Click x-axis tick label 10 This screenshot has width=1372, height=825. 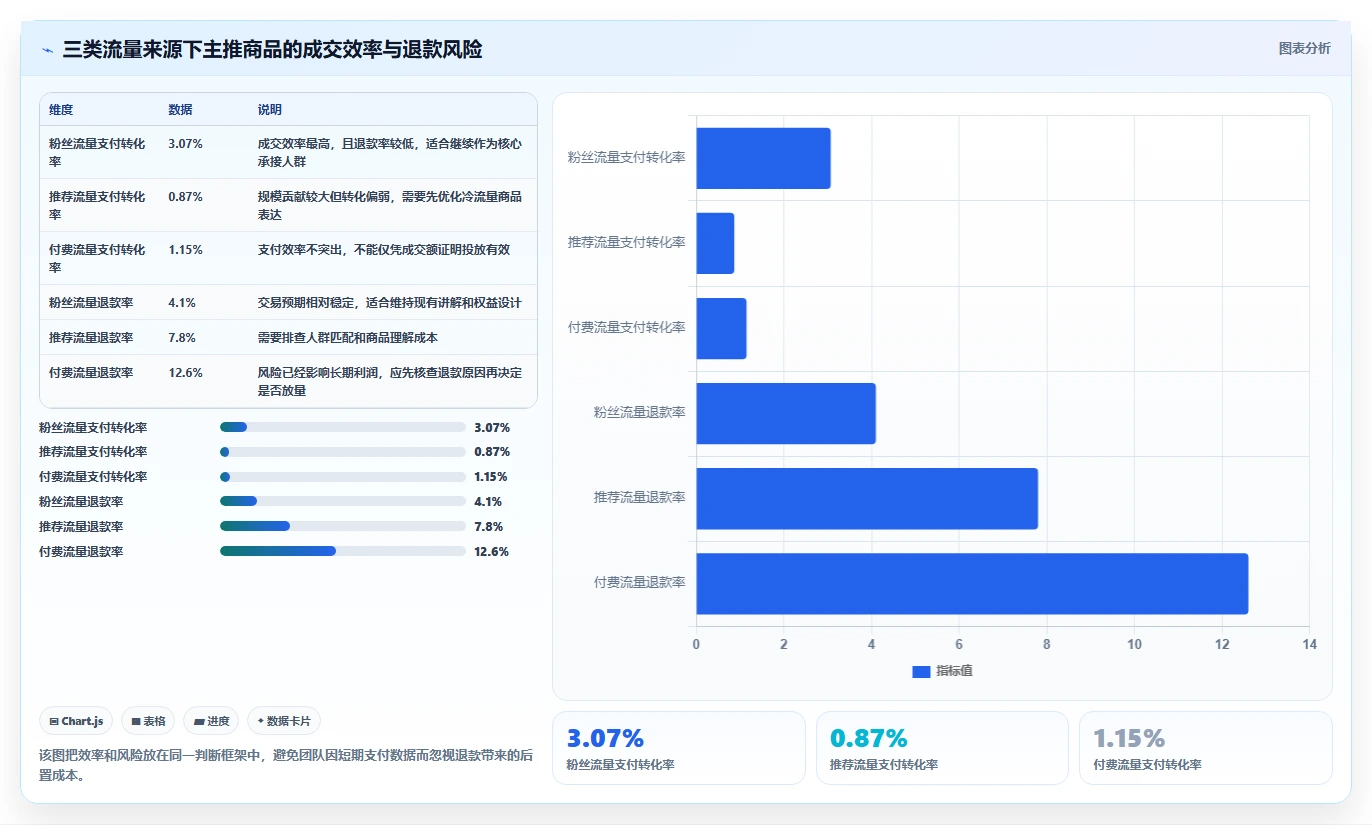point(1134,644)
